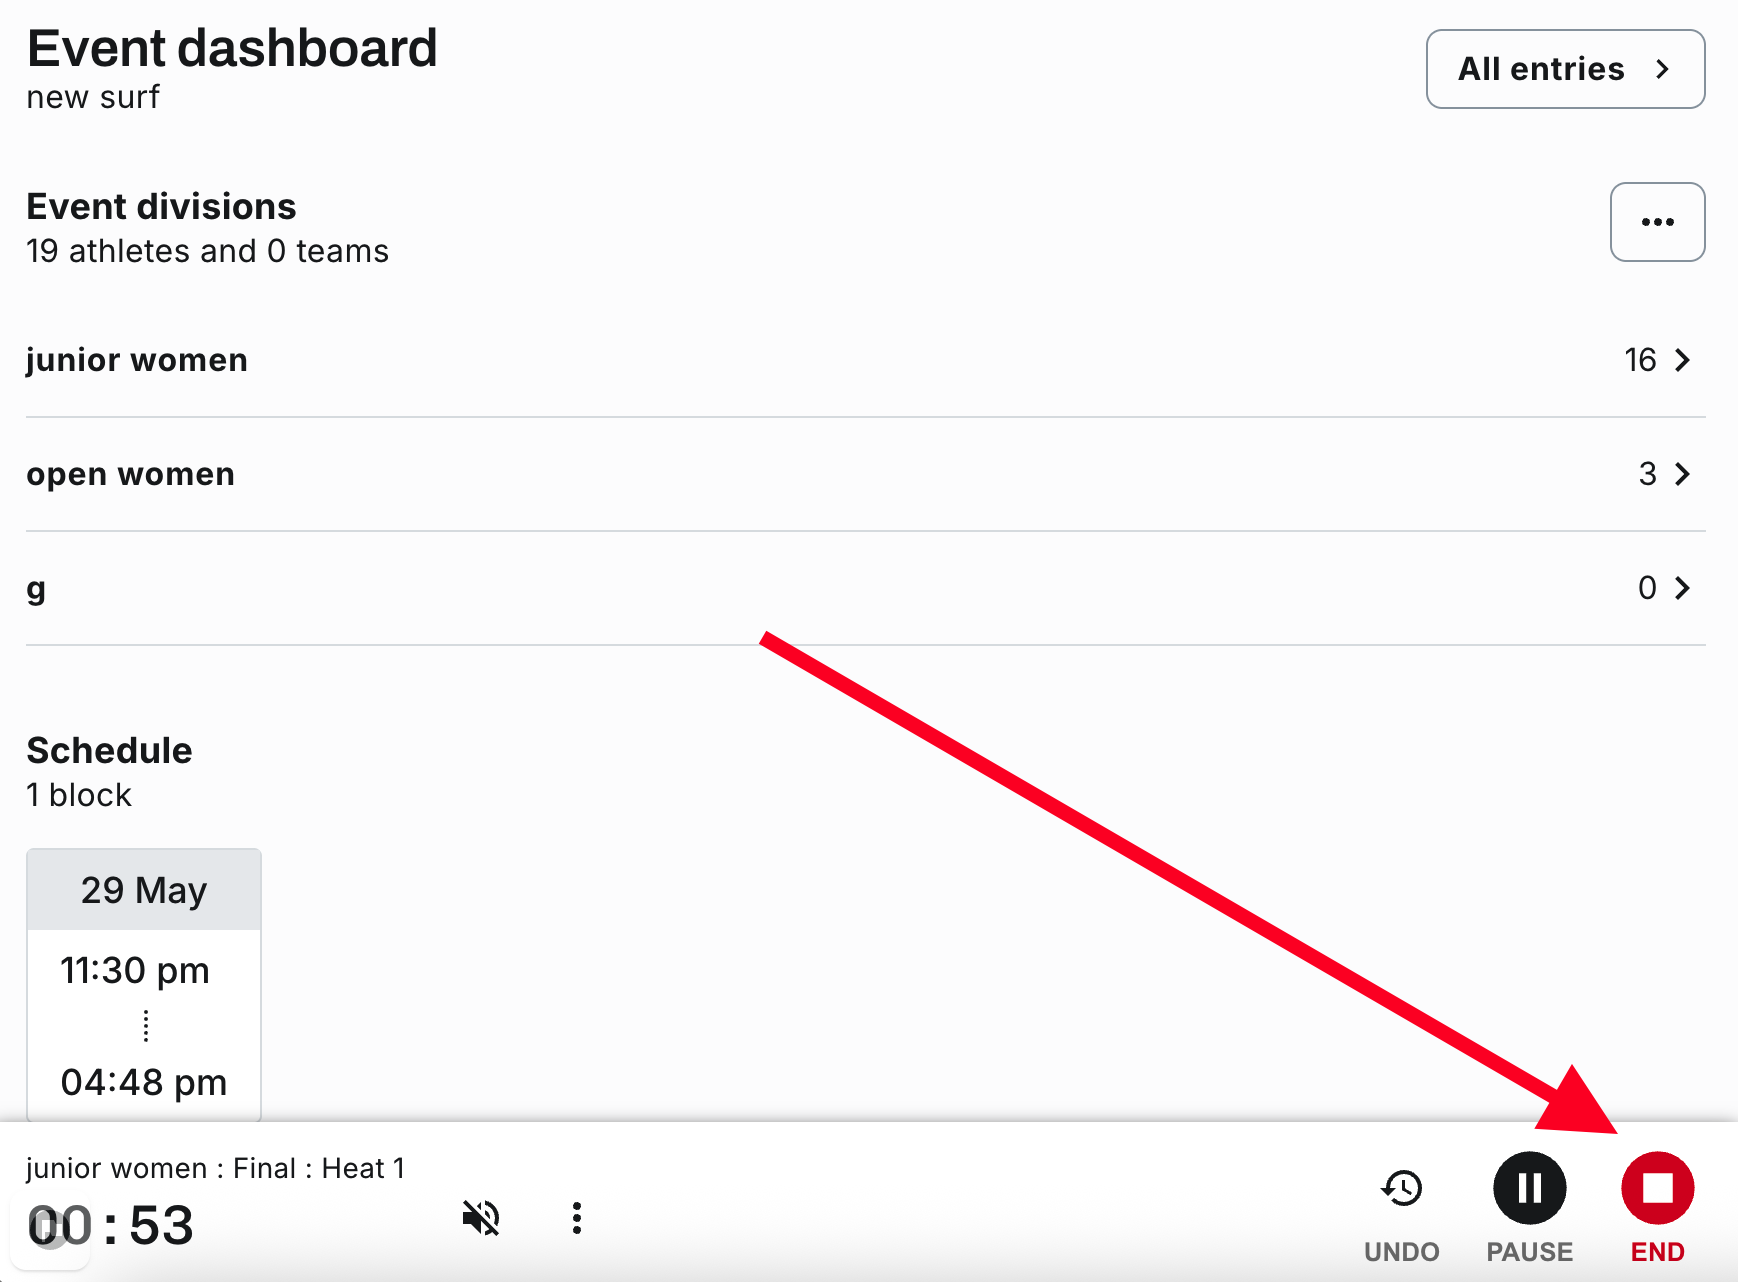Viewport: 1738px width, 1282px height.
Task: Click the red END heat stop icon
Action: [x=1657, y=1188]
